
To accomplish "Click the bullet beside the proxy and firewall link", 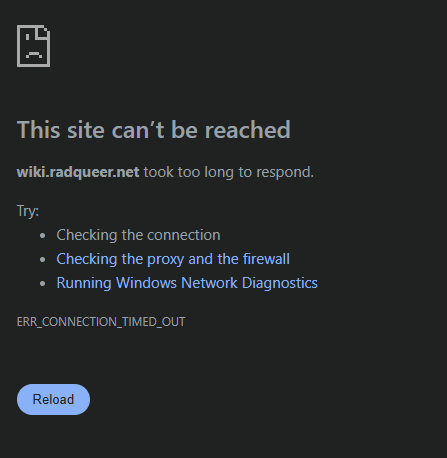I will 42,260.
